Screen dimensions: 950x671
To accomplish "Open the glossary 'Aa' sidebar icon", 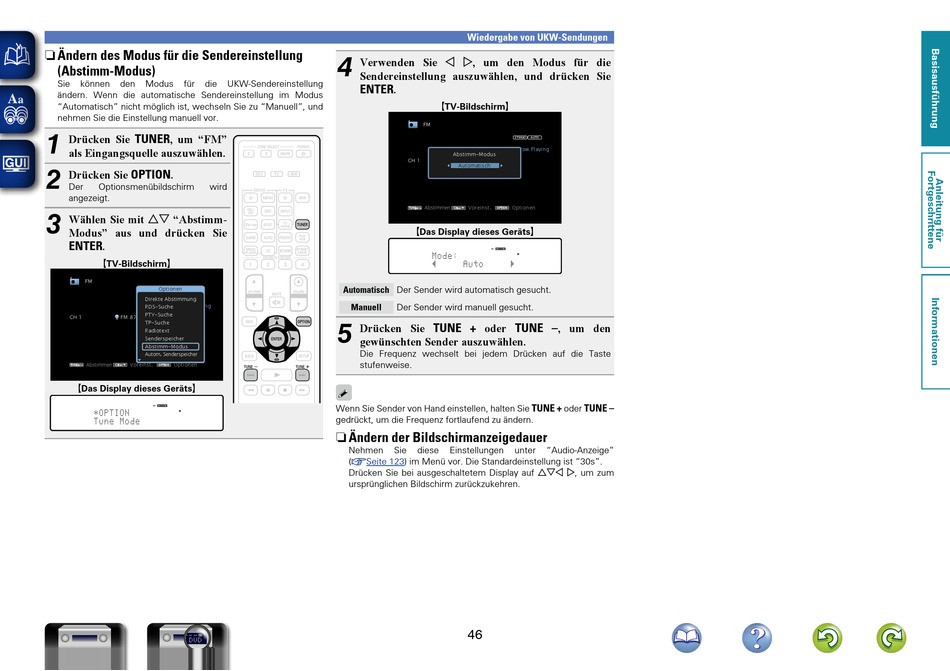I will (17, 109).
